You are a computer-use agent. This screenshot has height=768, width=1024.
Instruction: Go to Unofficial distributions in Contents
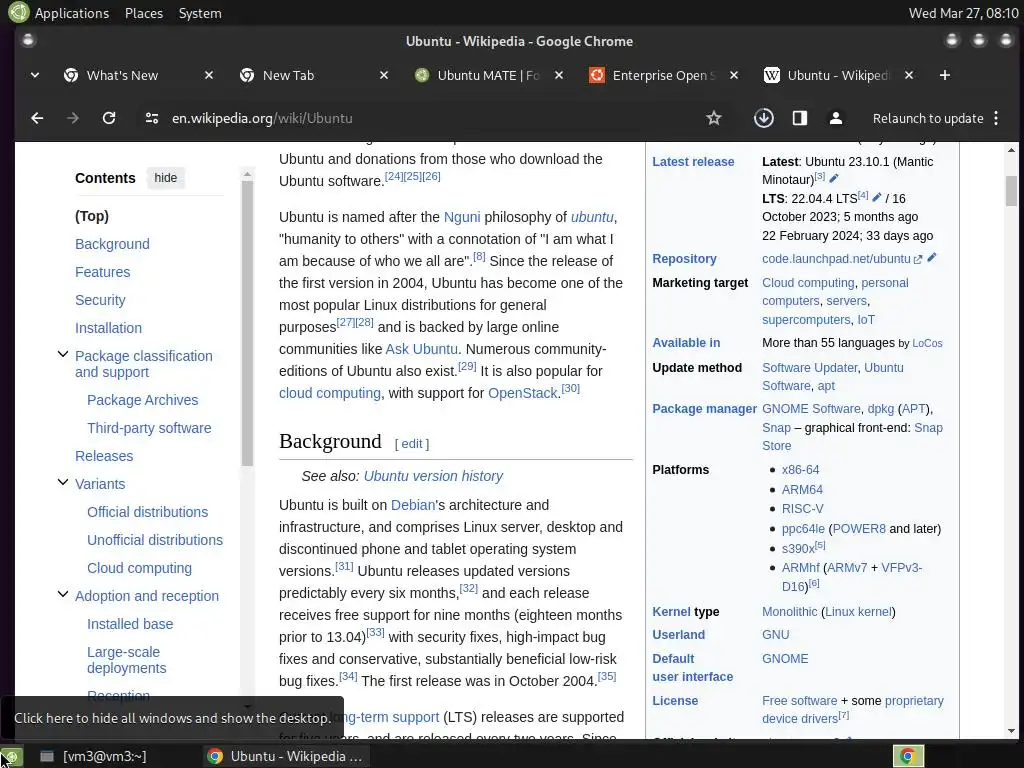[x=155, y=540]
